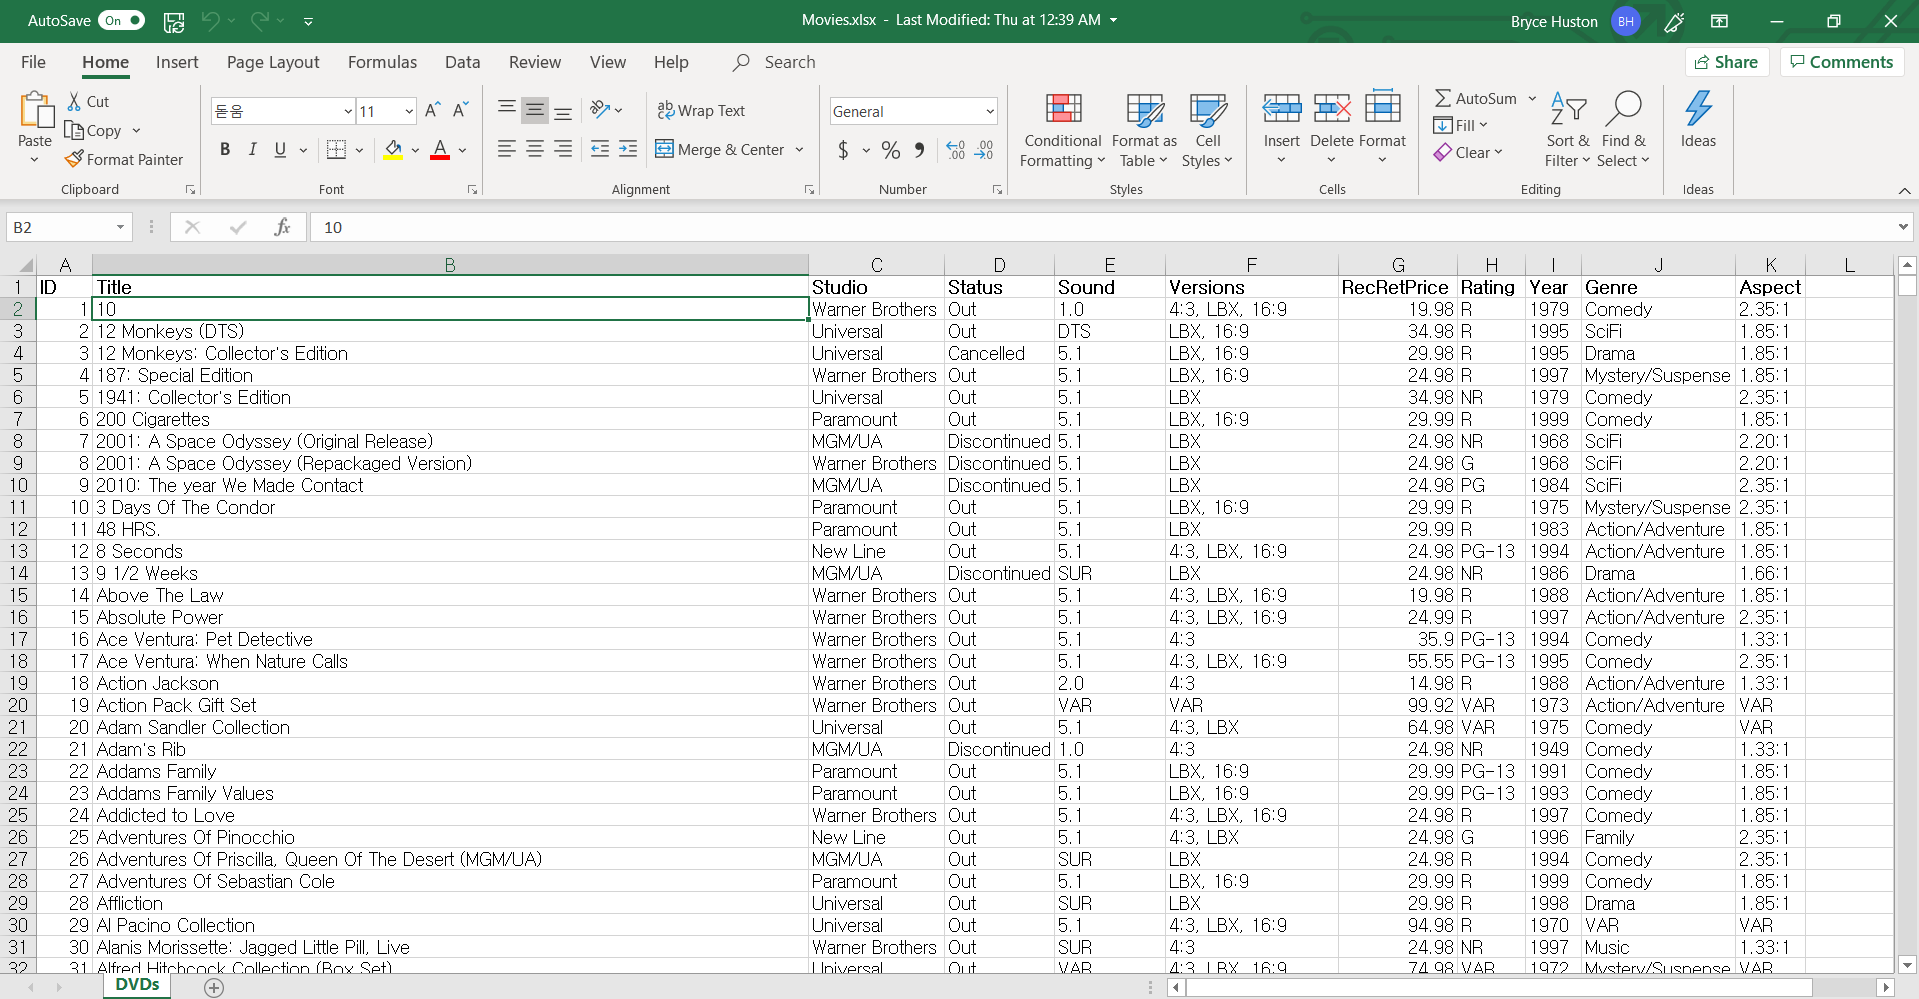Click the Percent Style icon
Screen dimensions: 1919x999
pos(891,150)
